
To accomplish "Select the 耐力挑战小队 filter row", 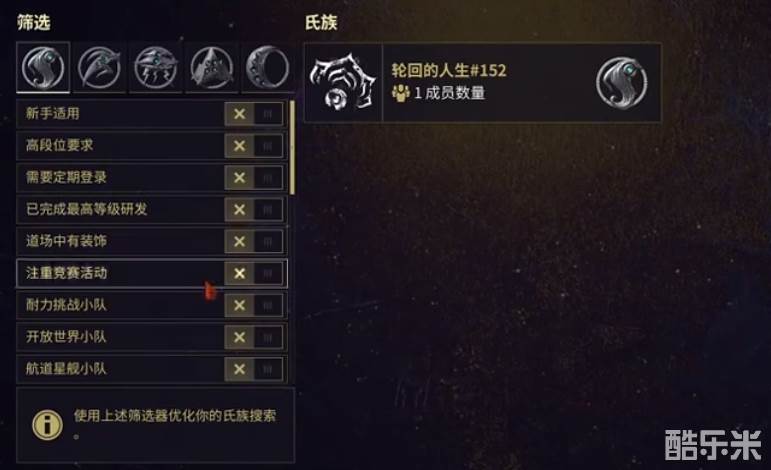I will pos(152,305).
